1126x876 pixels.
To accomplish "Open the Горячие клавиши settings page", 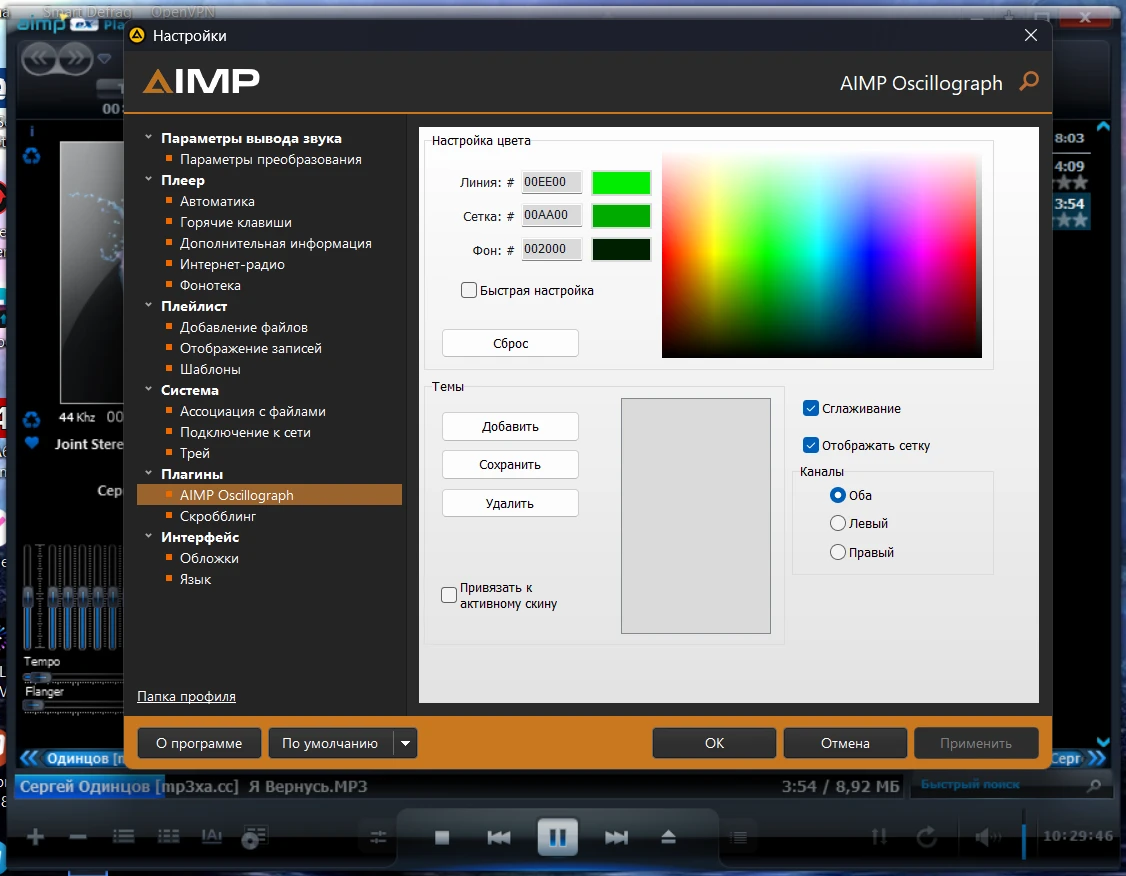I will 236,223.
